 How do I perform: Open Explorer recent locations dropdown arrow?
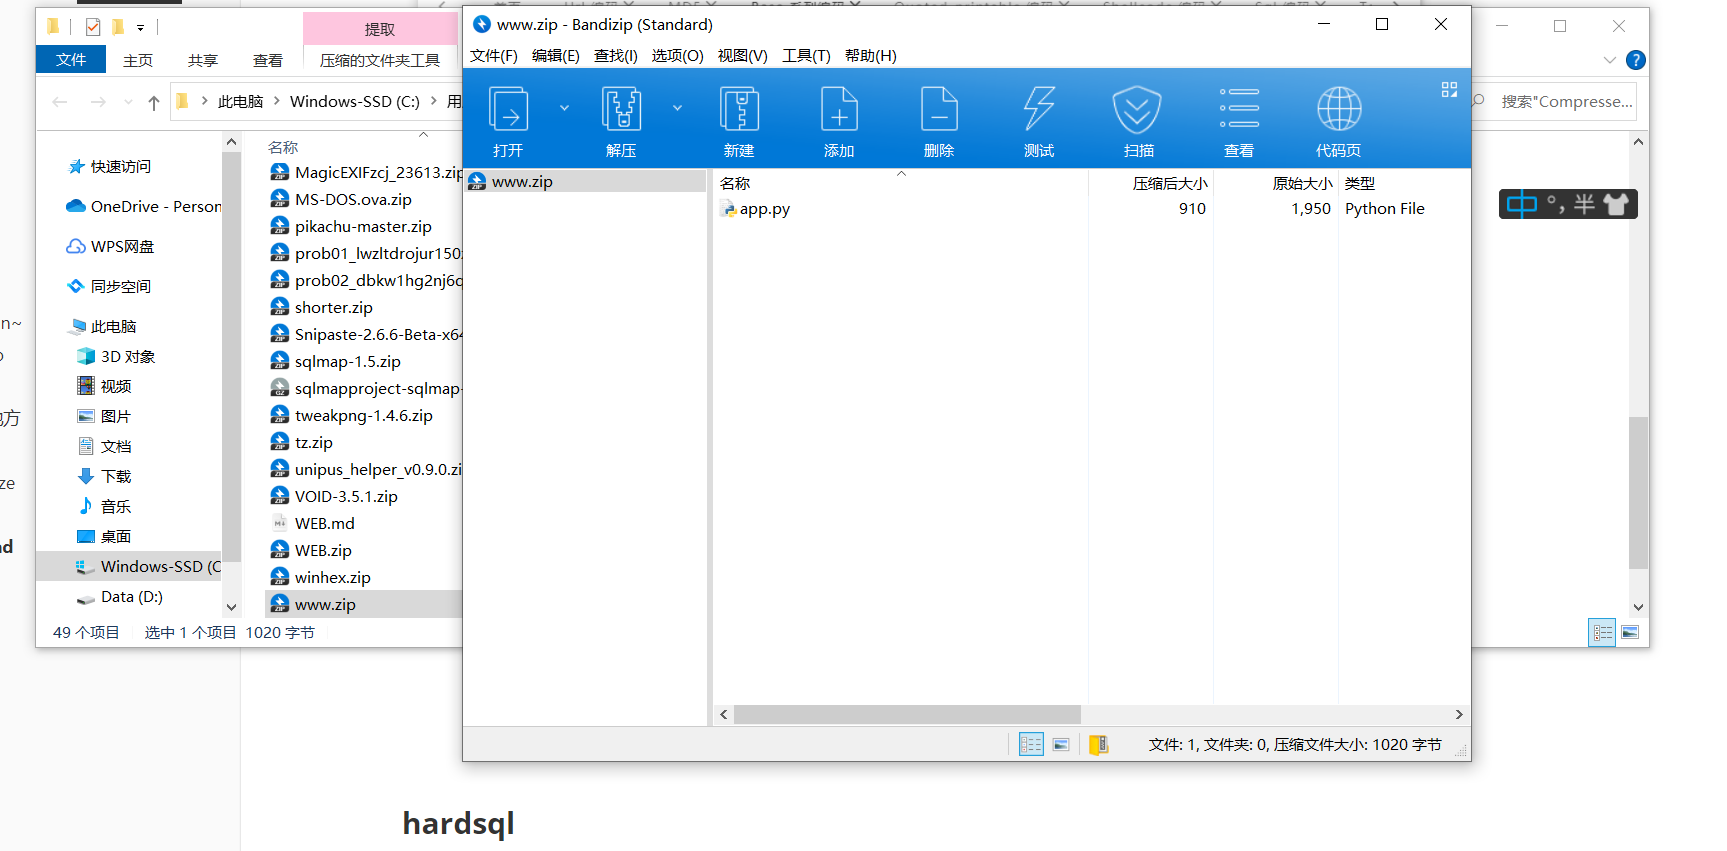point(128,102)
